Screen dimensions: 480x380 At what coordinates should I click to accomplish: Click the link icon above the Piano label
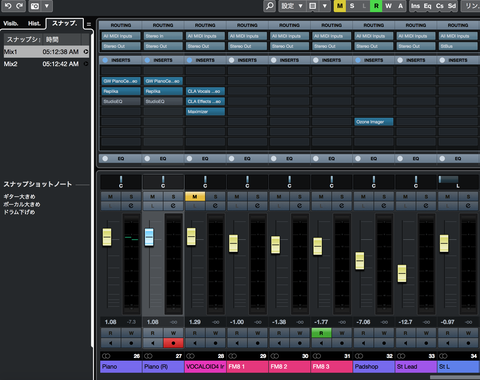pyautogui.click(x=106, y=356)
